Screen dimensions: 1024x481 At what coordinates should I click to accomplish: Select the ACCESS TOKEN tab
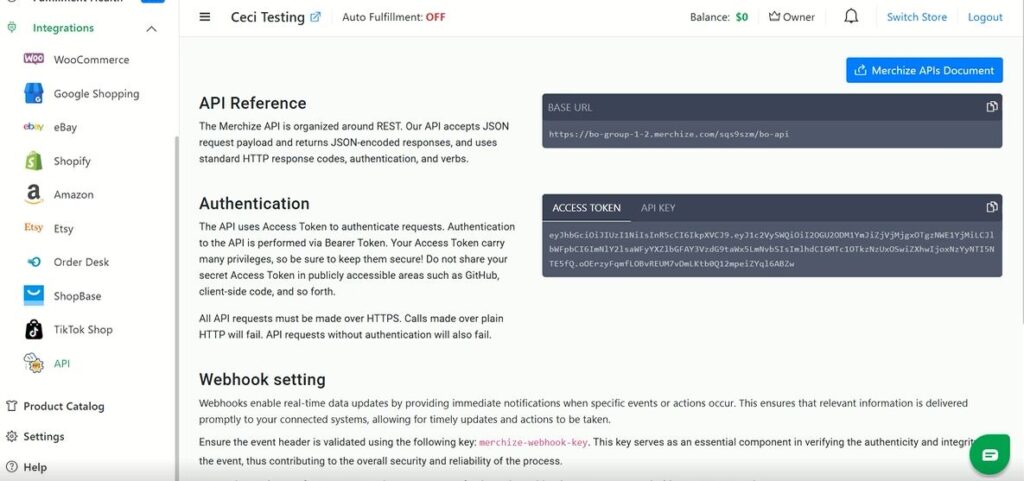tap(587, 208)
